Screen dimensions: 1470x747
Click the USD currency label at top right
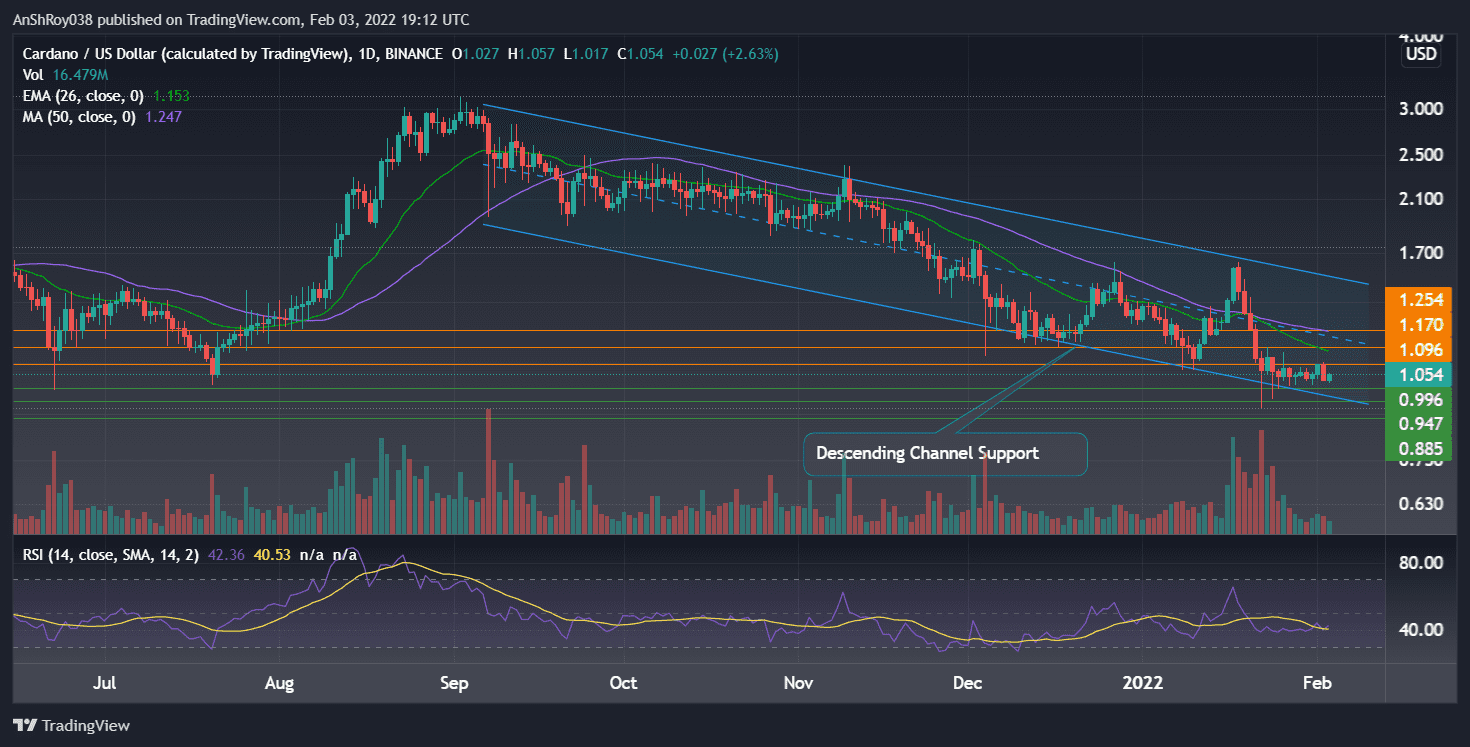point(1419,55)
